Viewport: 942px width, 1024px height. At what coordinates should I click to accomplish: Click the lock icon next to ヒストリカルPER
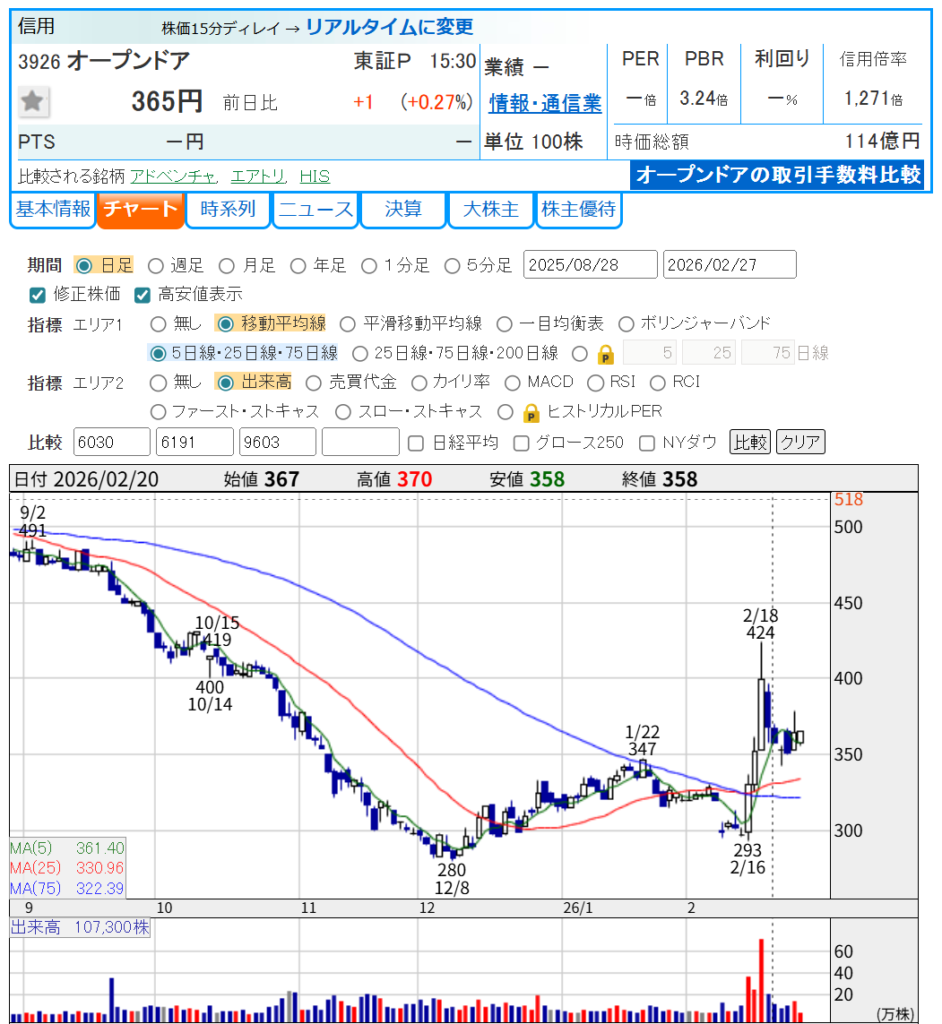[x=531, y=412]
